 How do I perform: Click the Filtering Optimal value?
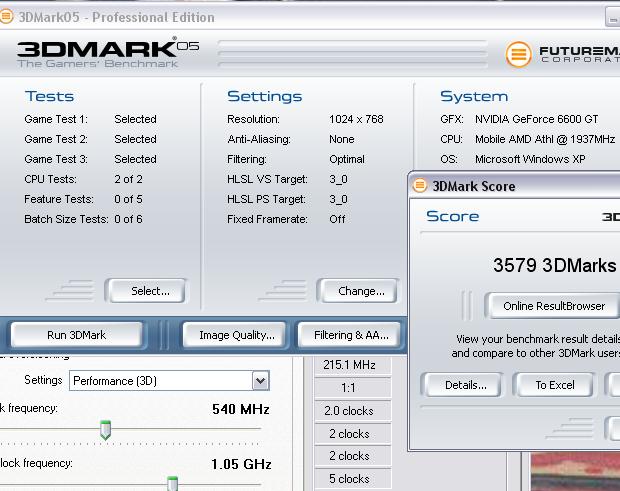click(347, 159)
